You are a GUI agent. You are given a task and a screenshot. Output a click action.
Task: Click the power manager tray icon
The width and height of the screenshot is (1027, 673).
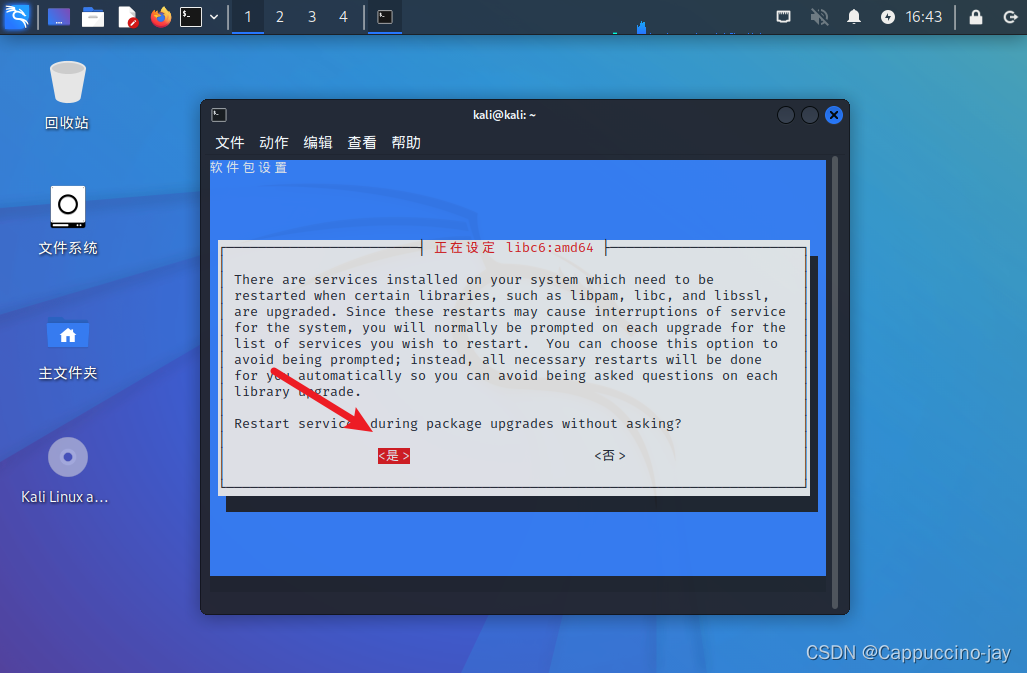(887, 17)
